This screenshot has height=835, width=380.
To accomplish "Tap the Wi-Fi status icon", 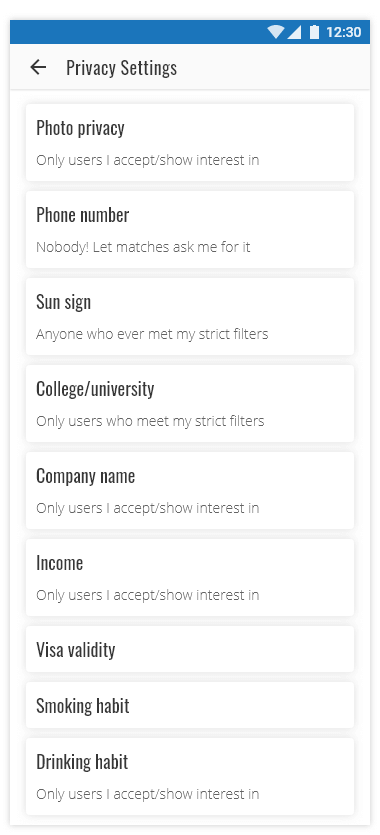I will click(276, 32).
